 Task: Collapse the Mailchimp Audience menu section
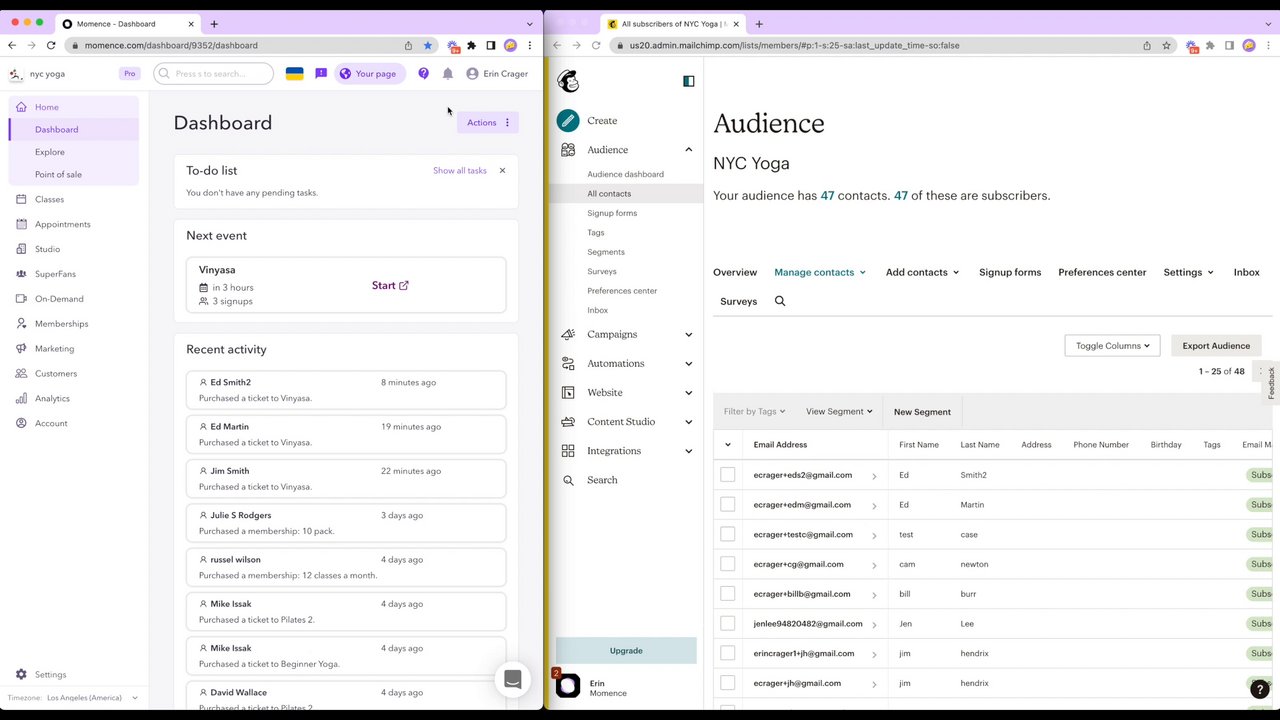point(689,150)
